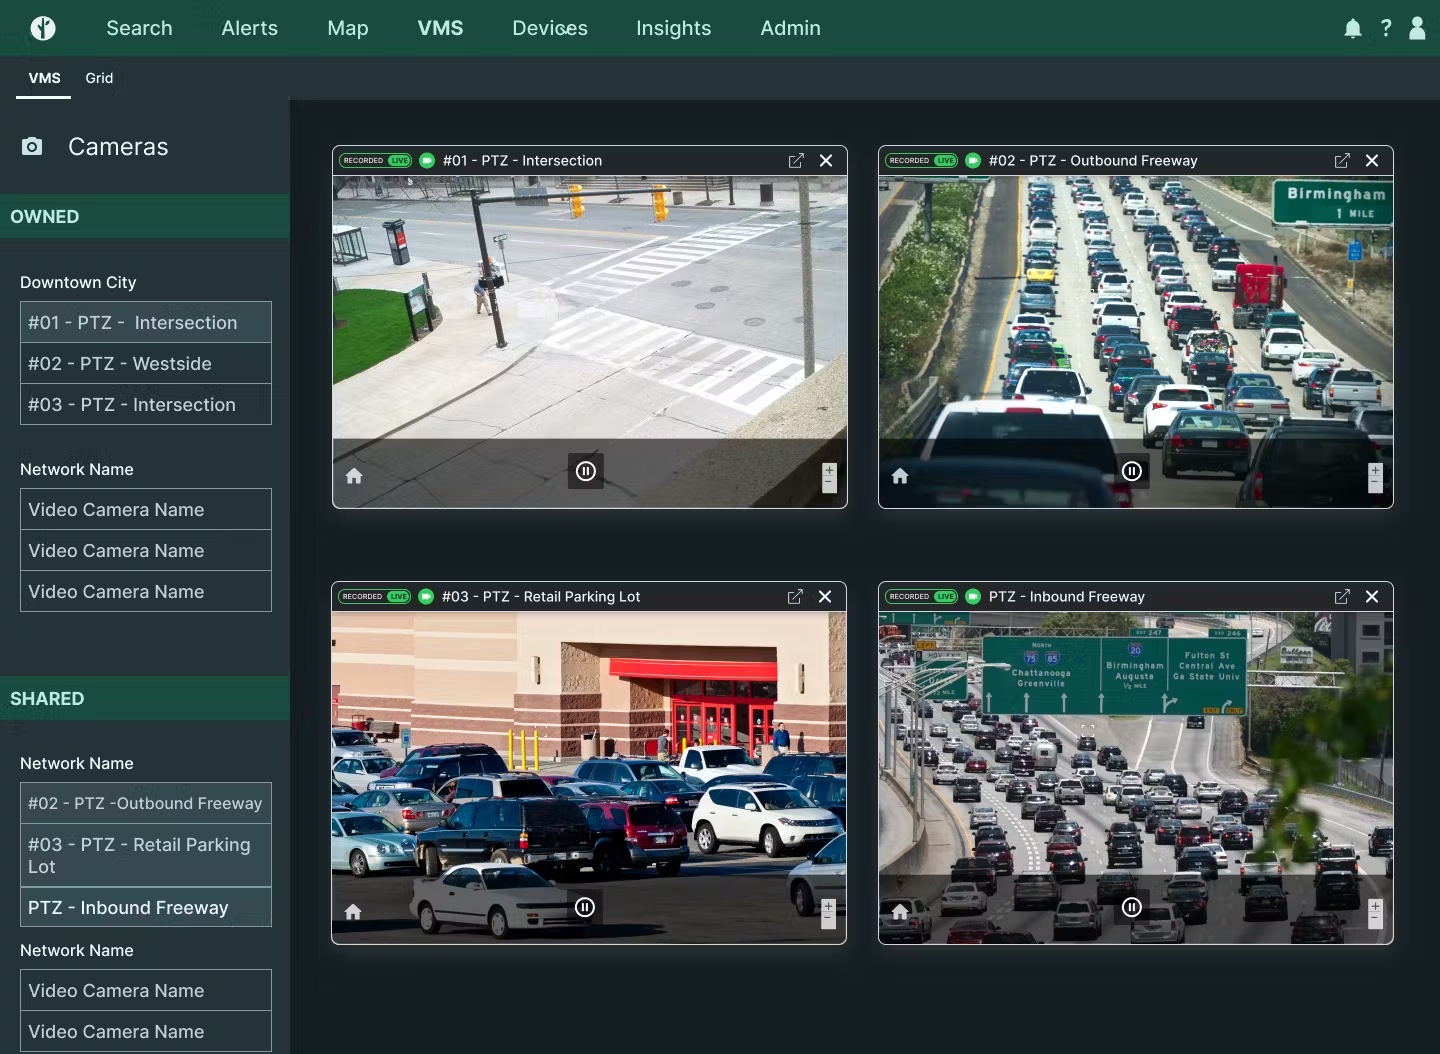Close the #03 Retail Parking Lot panel
Image resolution: width=1440 pixels, height=1054 pixels.
(825, 597)
